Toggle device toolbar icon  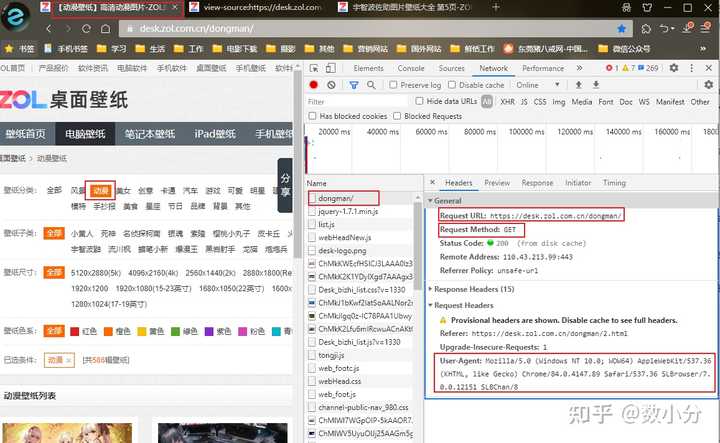click(x=331, y=68)
